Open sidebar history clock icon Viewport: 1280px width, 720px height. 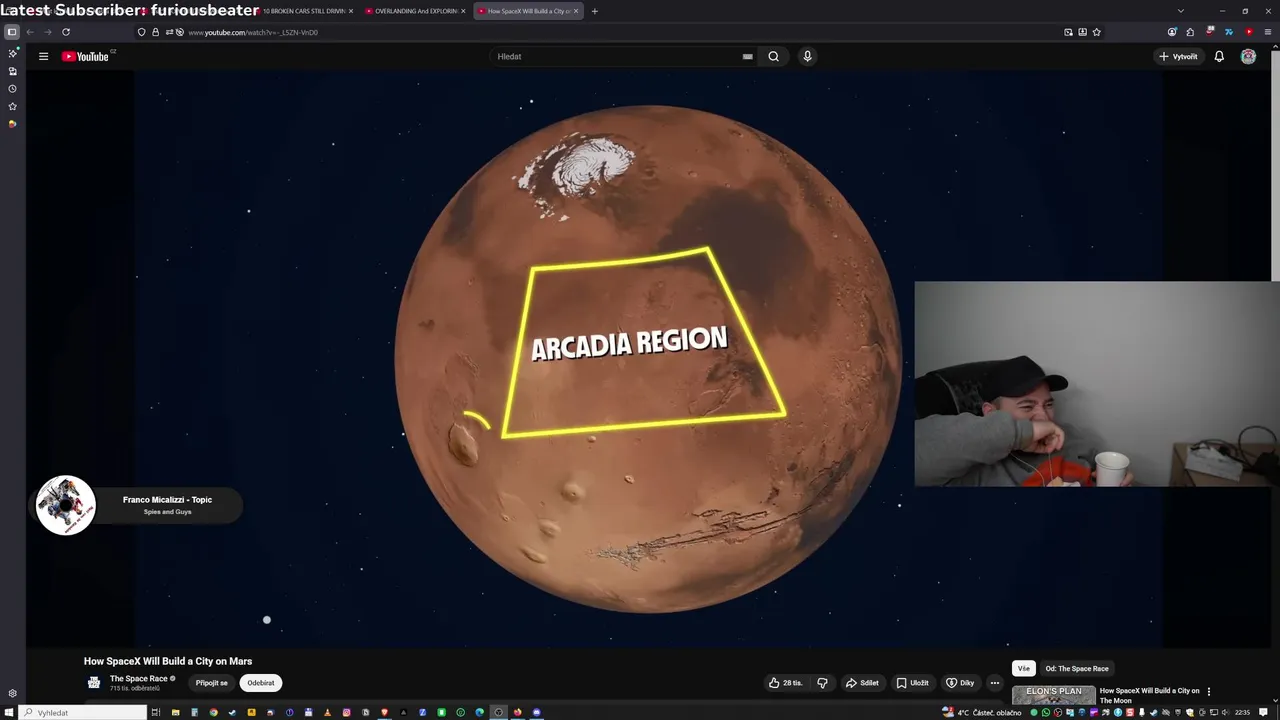[12, 88]
